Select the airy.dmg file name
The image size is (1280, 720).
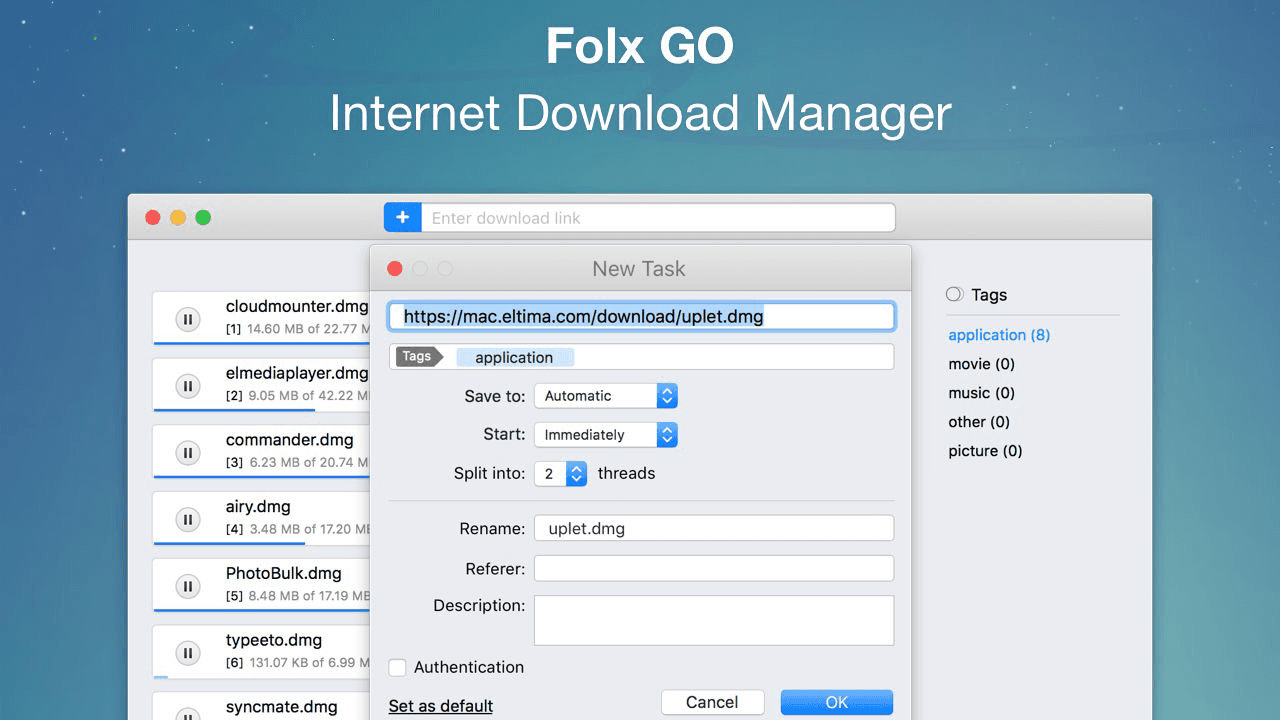click(258, 507)
